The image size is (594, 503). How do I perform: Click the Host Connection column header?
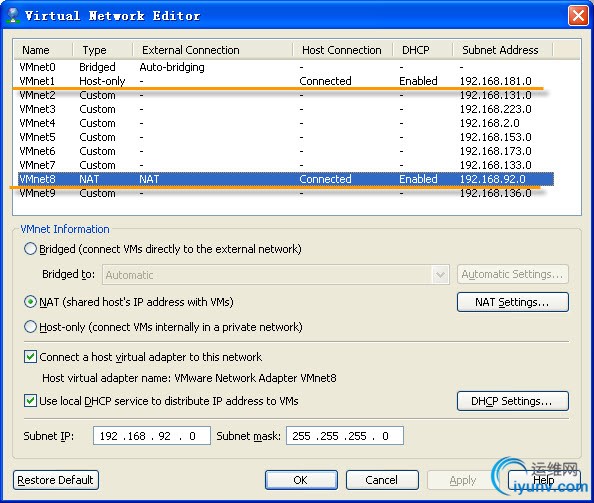[x=342, y=50]
